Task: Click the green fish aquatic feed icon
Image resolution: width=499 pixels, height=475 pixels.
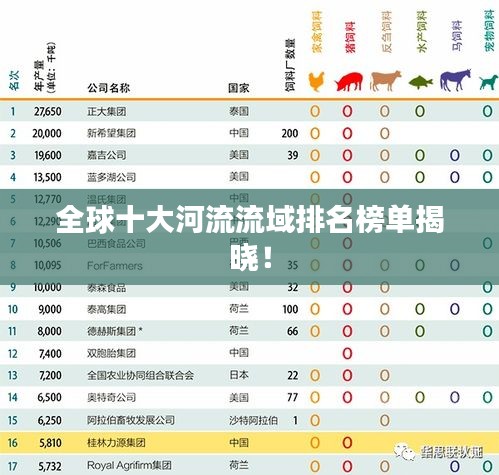Action: click(420, 82)
